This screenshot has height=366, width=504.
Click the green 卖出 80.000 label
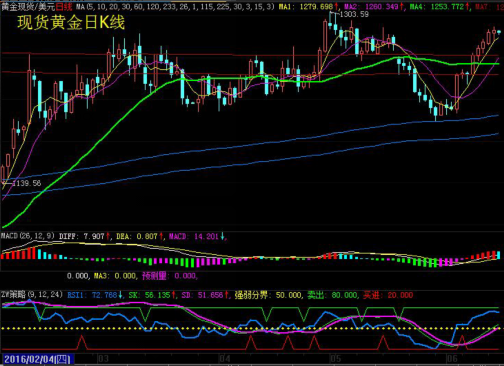click(x=333, y=295)
